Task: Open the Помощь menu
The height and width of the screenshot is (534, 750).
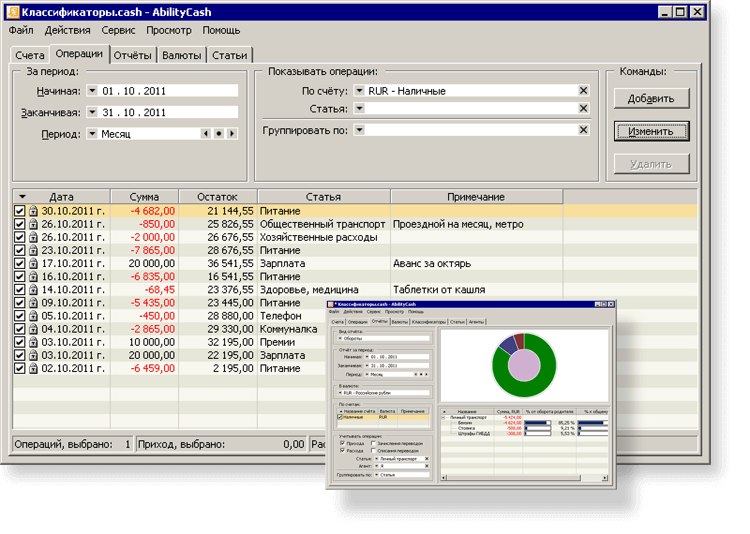Action: pyautogui.click(x=221, y=30)
